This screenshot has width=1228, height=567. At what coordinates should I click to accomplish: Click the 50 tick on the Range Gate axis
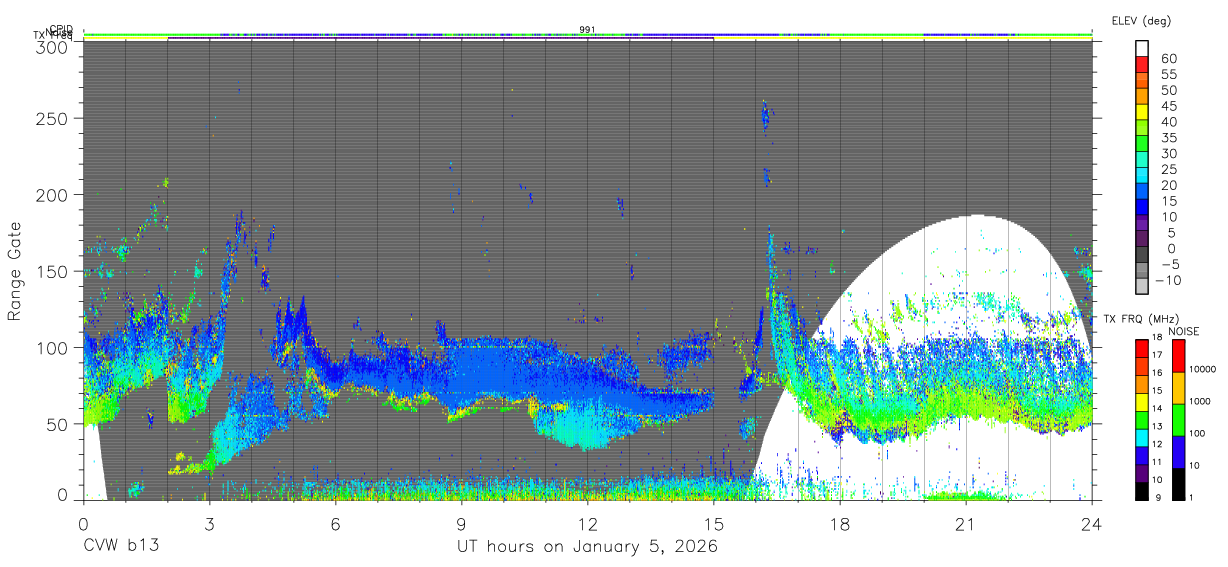[58, 424]
